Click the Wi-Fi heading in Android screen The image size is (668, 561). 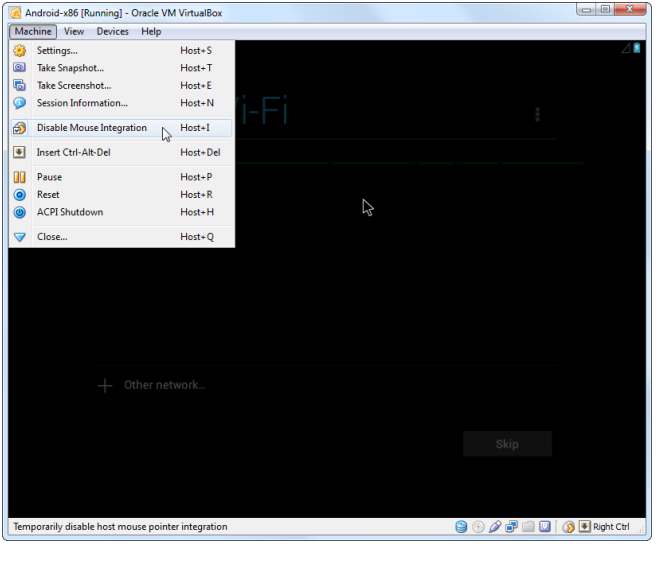(262, 110)
